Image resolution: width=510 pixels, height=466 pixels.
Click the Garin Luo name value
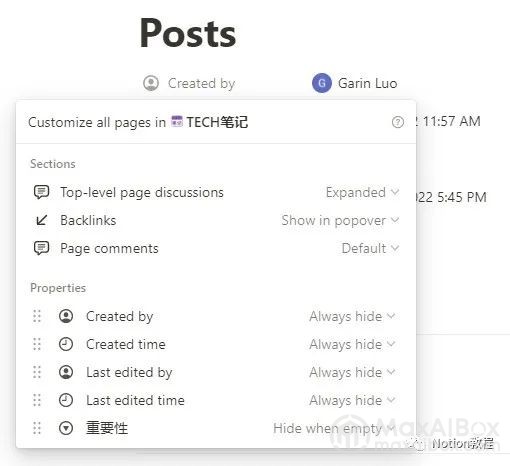point(367,83)
